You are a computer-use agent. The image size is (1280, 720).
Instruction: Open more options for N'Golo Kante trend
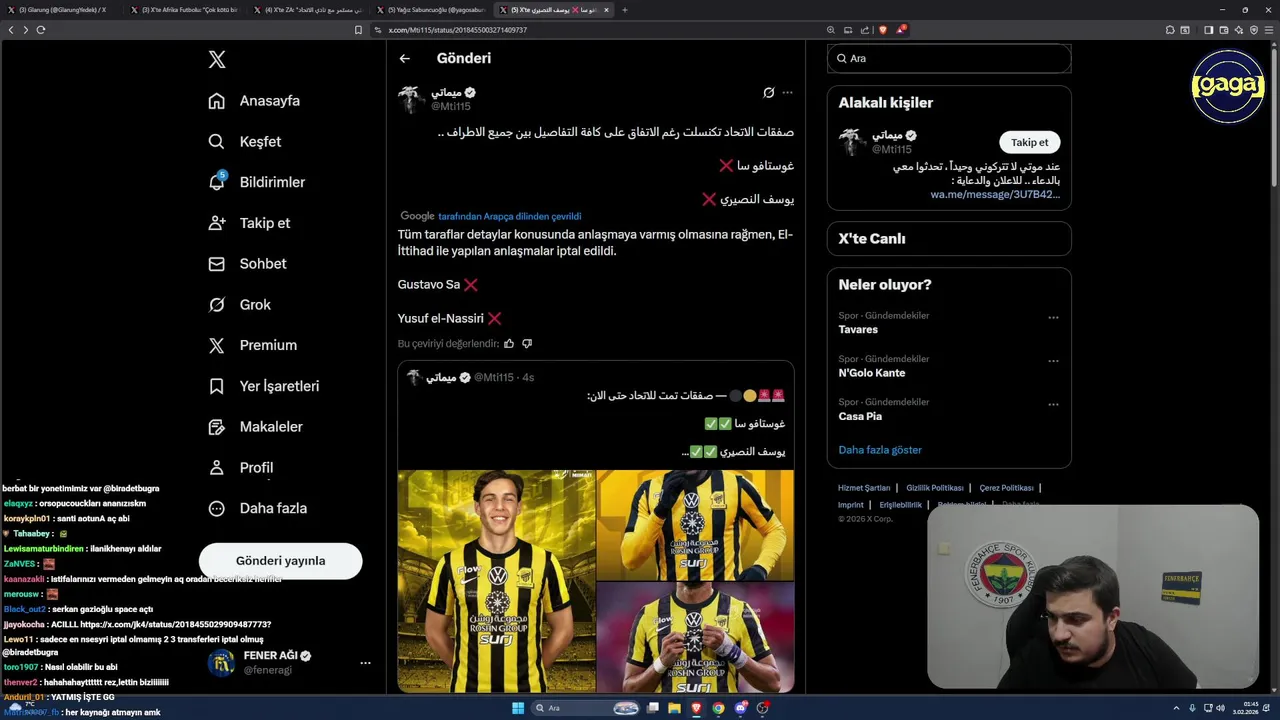click(1053, 360)
